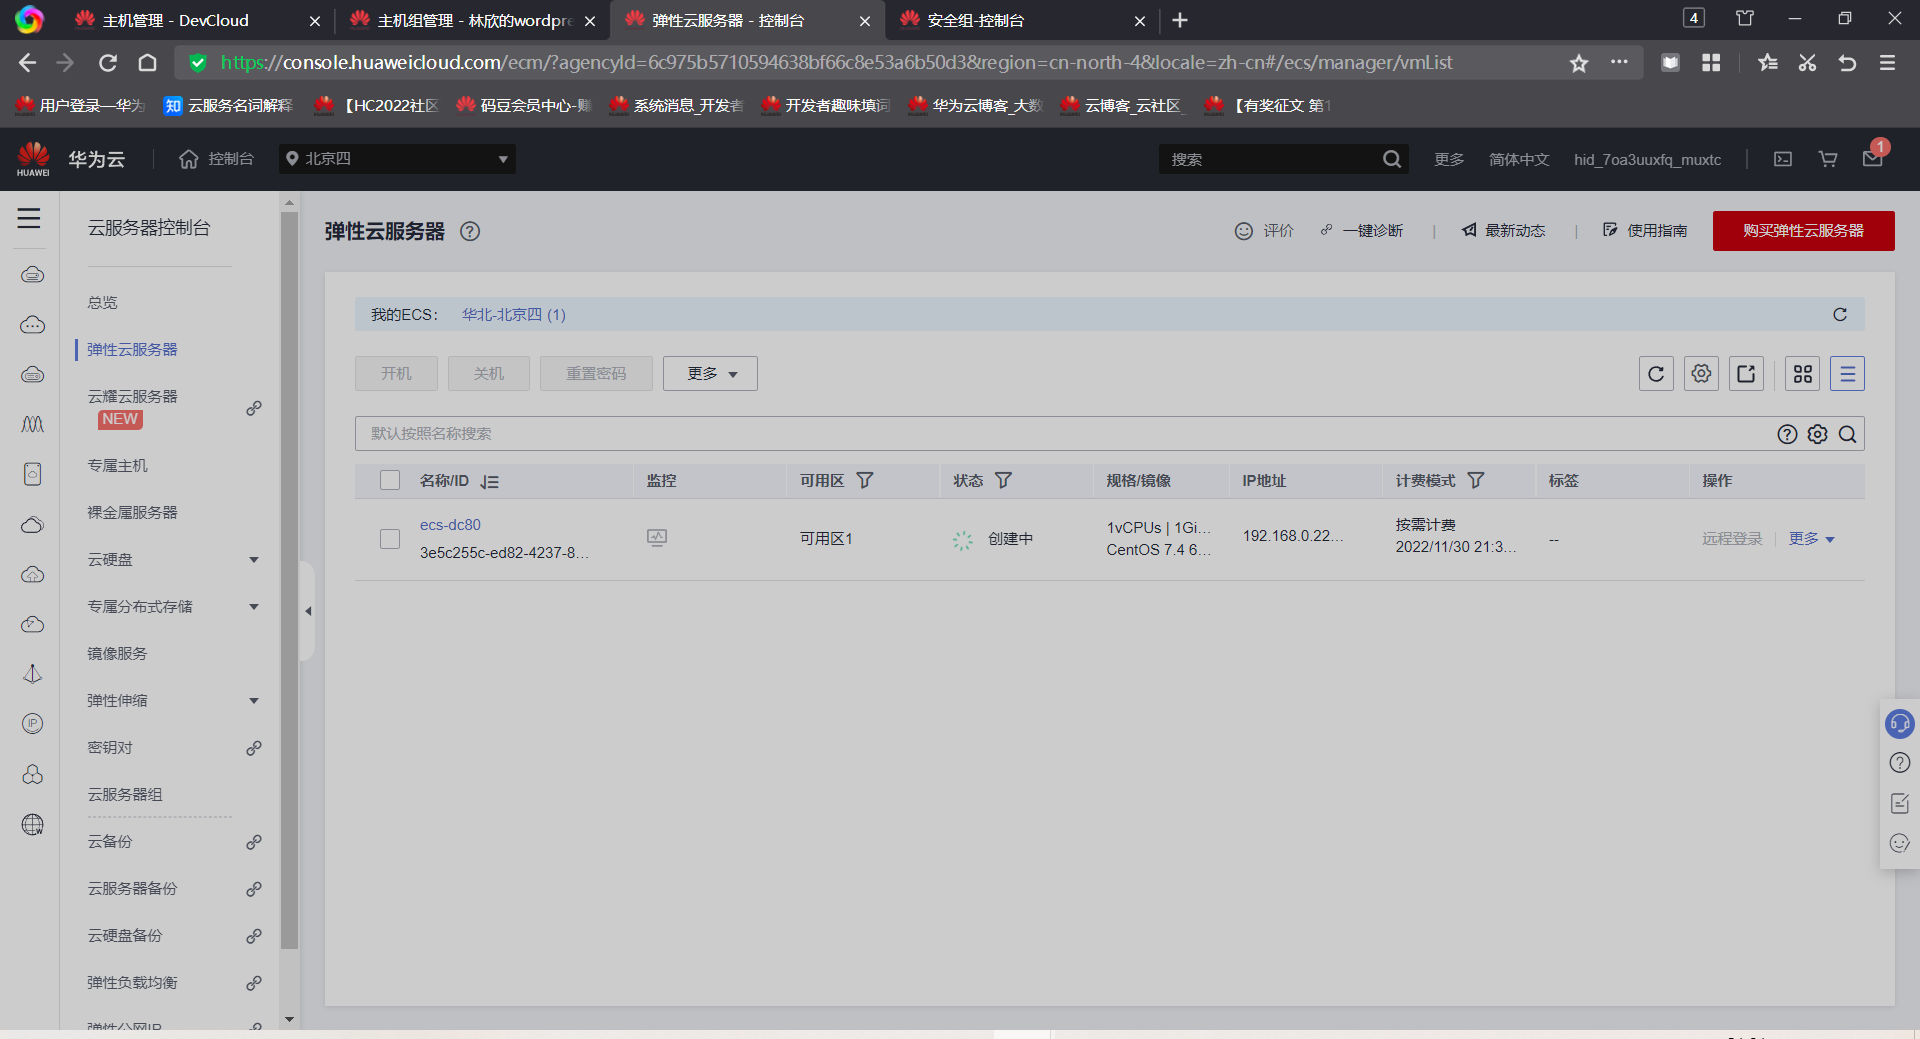The height and width of the screenshot is (1039, 1920).
Task: Click 远程登录 for ecs-dc80
Action: pyautogui.click(x=1732, y=539)
